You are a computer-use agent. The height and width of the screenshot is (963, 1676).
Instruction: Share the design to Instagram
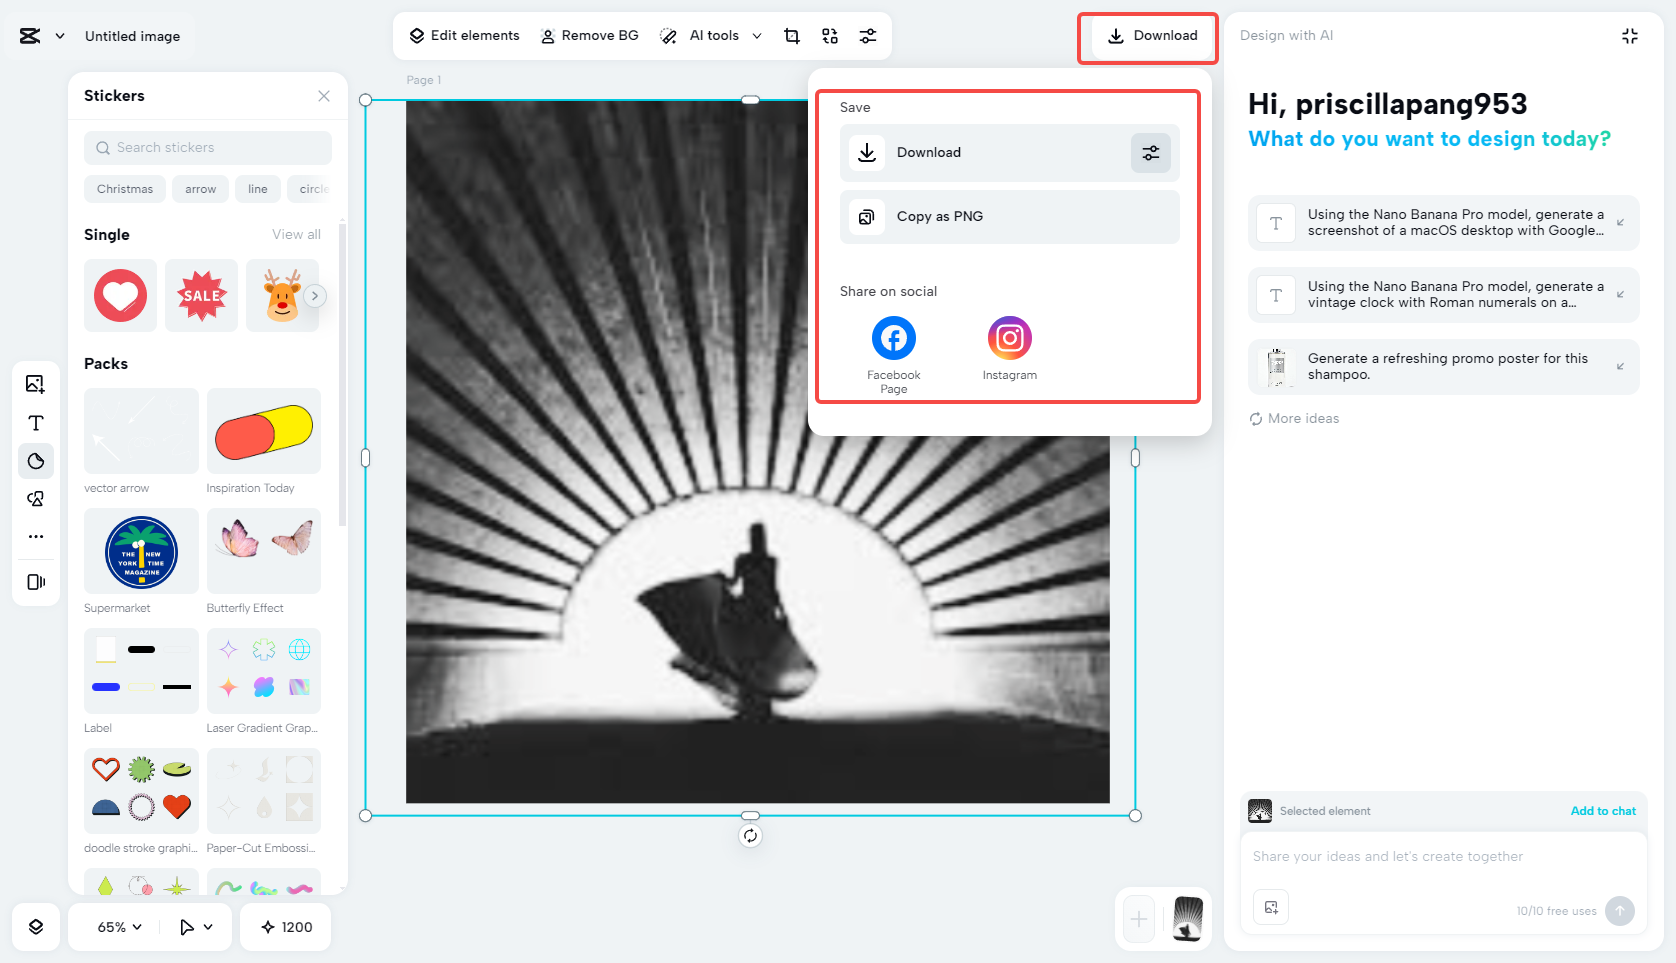1009,338
